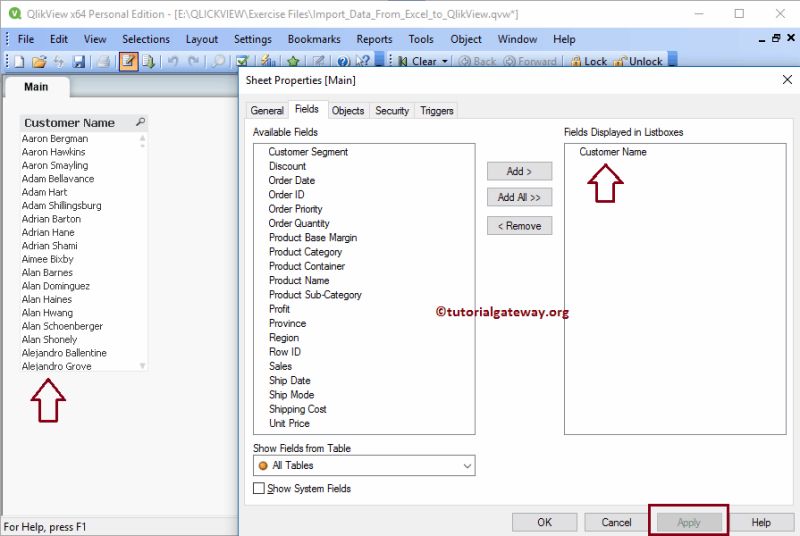Select Region in Available Fields
The height and width of the screenshot is (536, 800).
coord(284,338)
